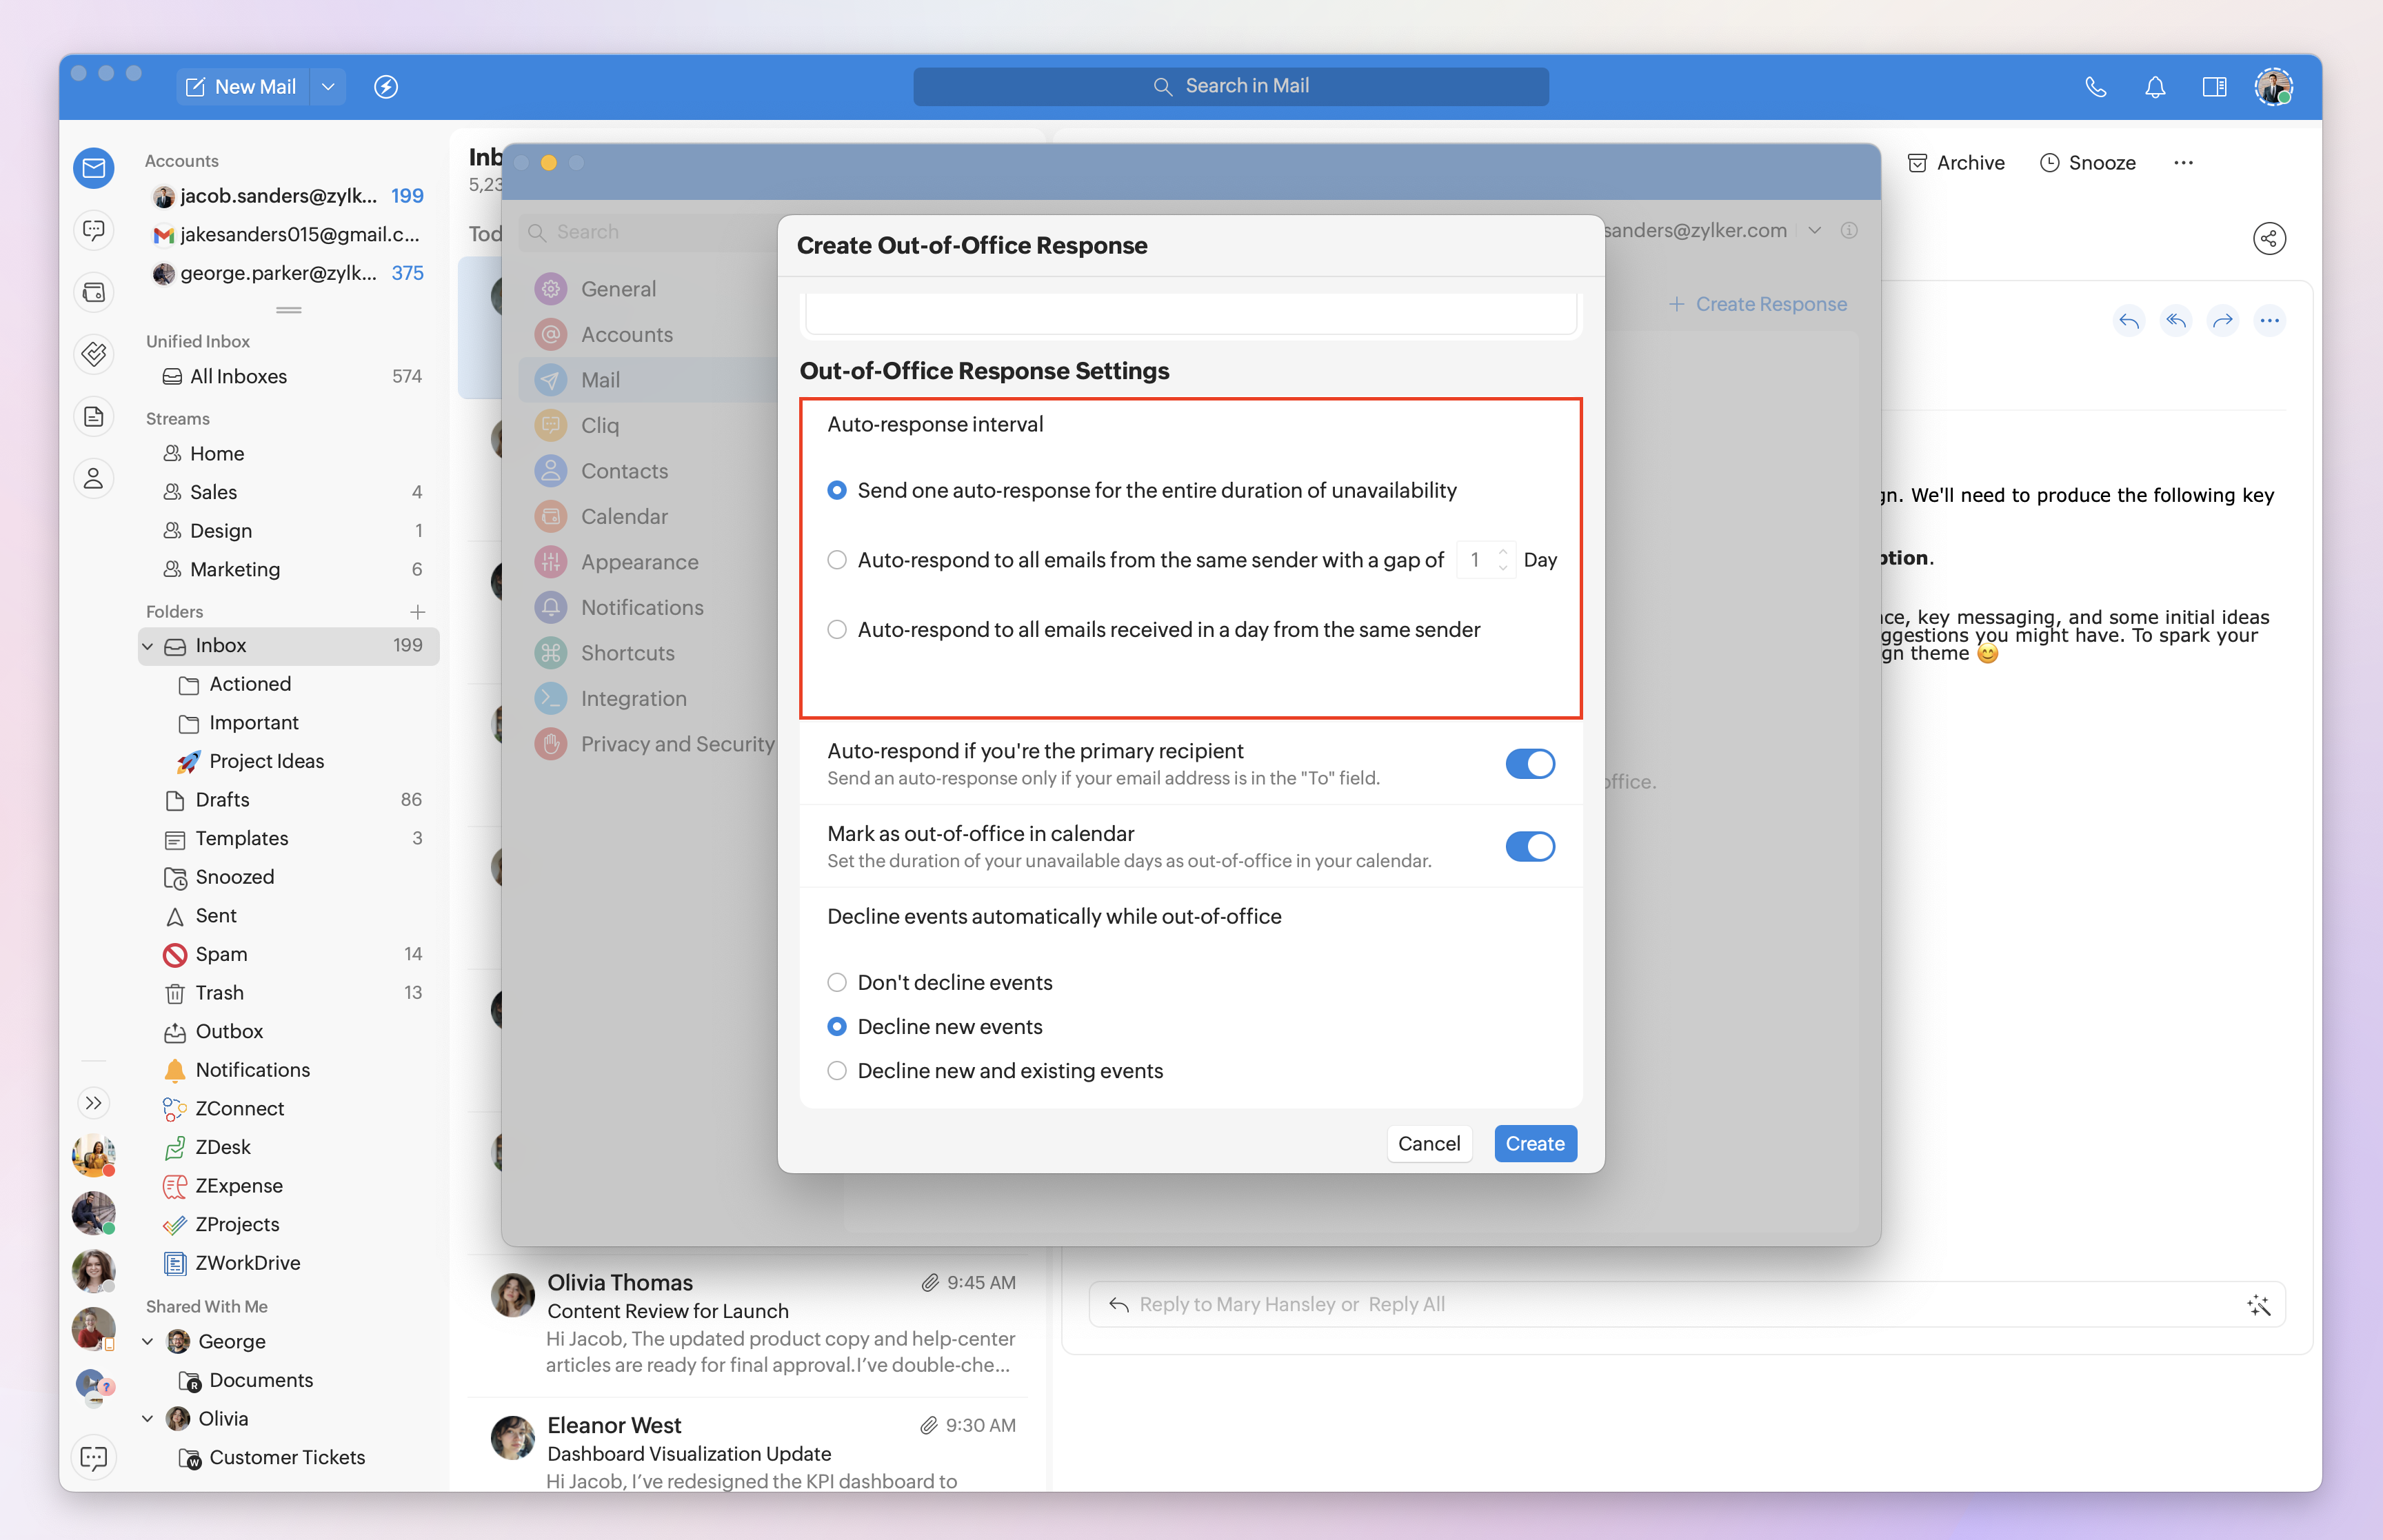This screenshot has width=2383, height=1540.
Task: Click the phone call icon in header
Action: 2095,87
